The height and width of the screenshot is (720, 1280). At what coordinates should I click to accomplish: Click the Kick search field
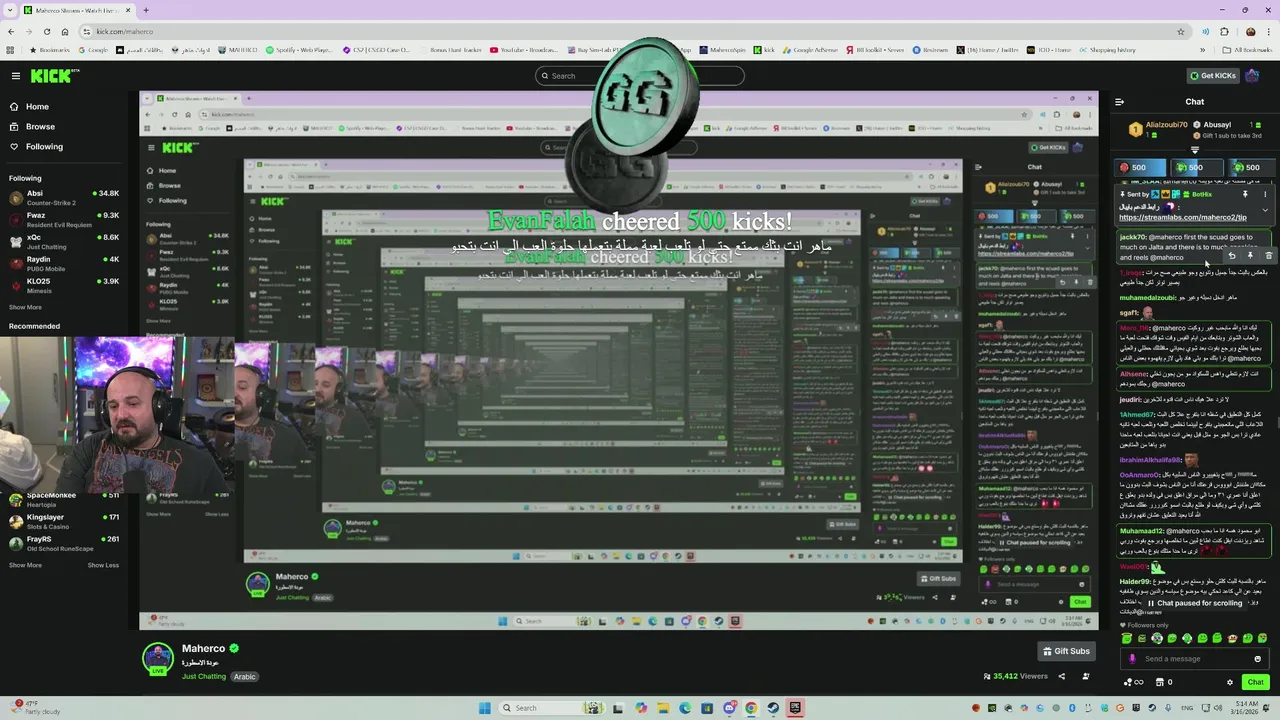[640, 76]
